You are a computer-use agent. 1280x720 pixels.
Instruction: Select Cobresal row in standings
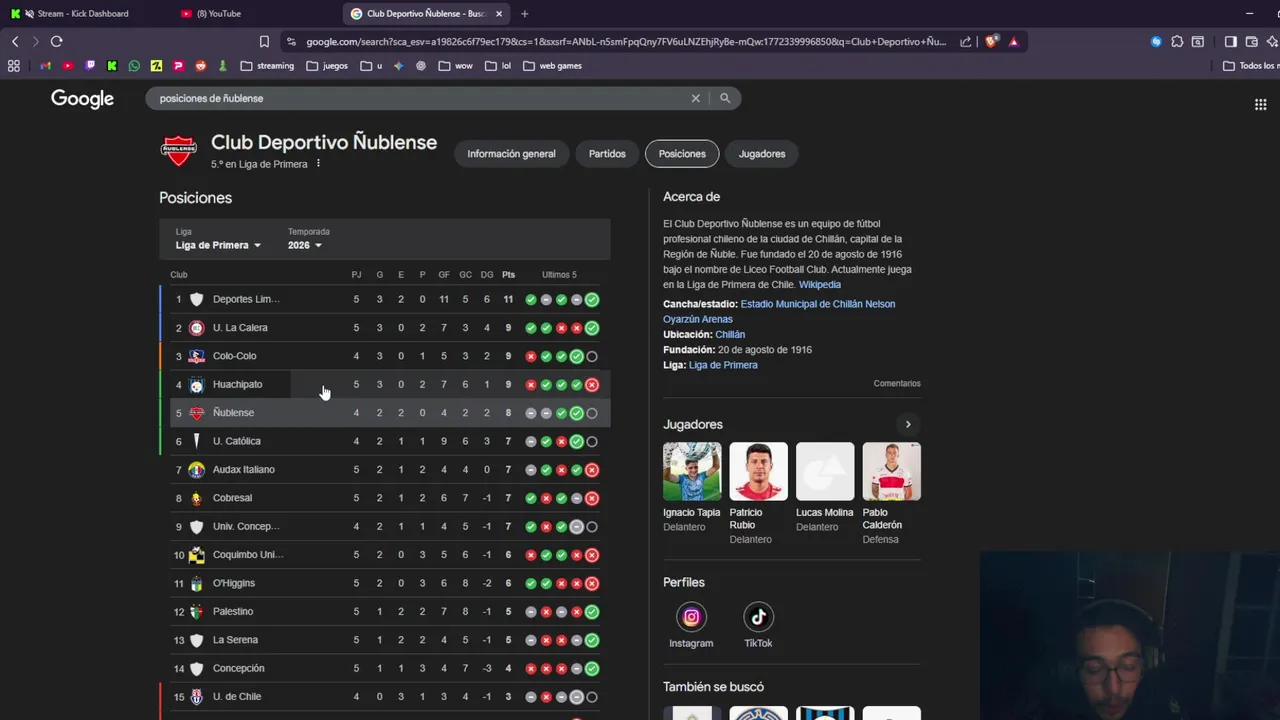385,498
